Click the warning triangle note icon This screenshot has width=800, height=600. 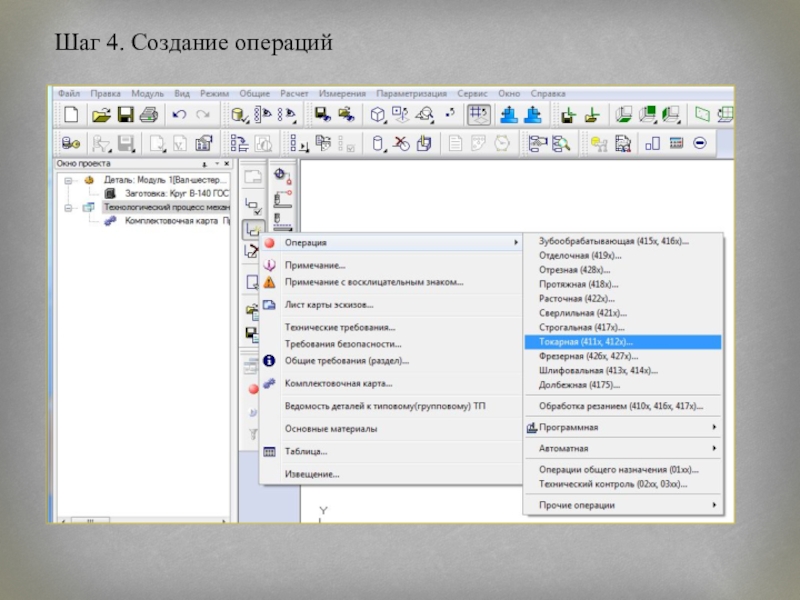269,282
